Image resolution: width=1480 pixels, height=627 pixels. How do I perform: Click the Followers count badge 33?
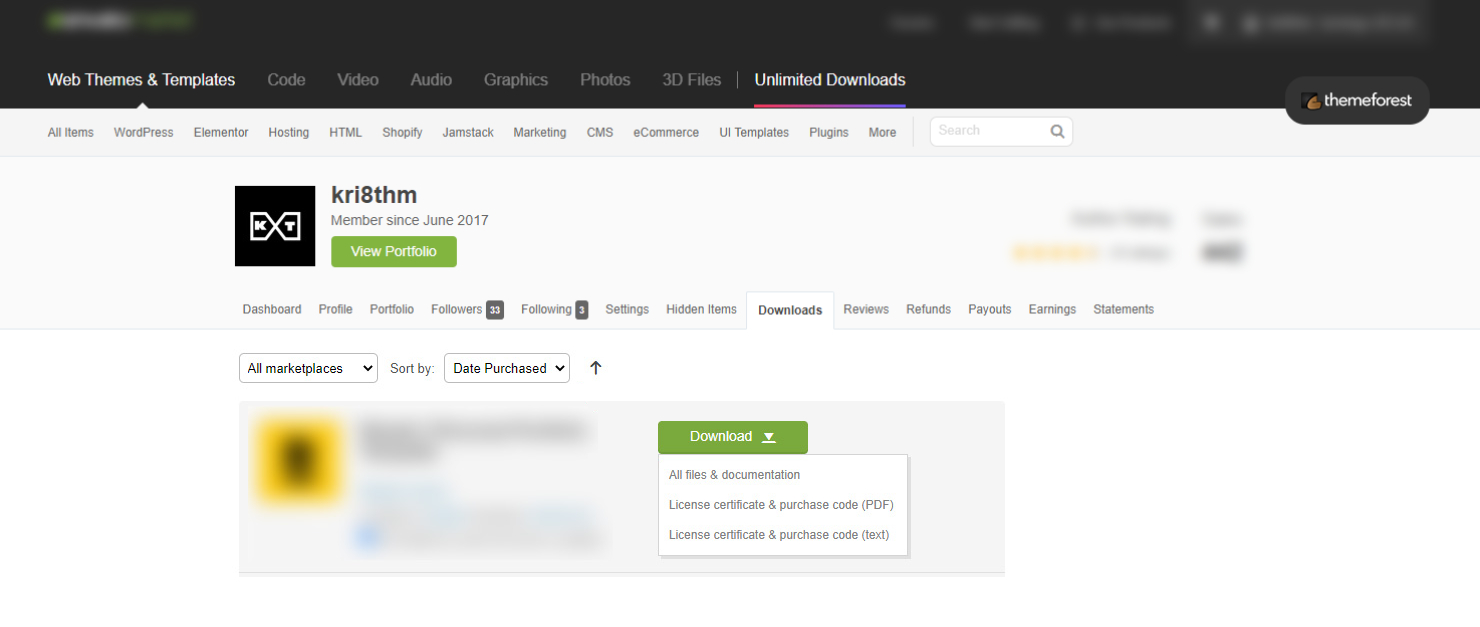tap(495, 310)
